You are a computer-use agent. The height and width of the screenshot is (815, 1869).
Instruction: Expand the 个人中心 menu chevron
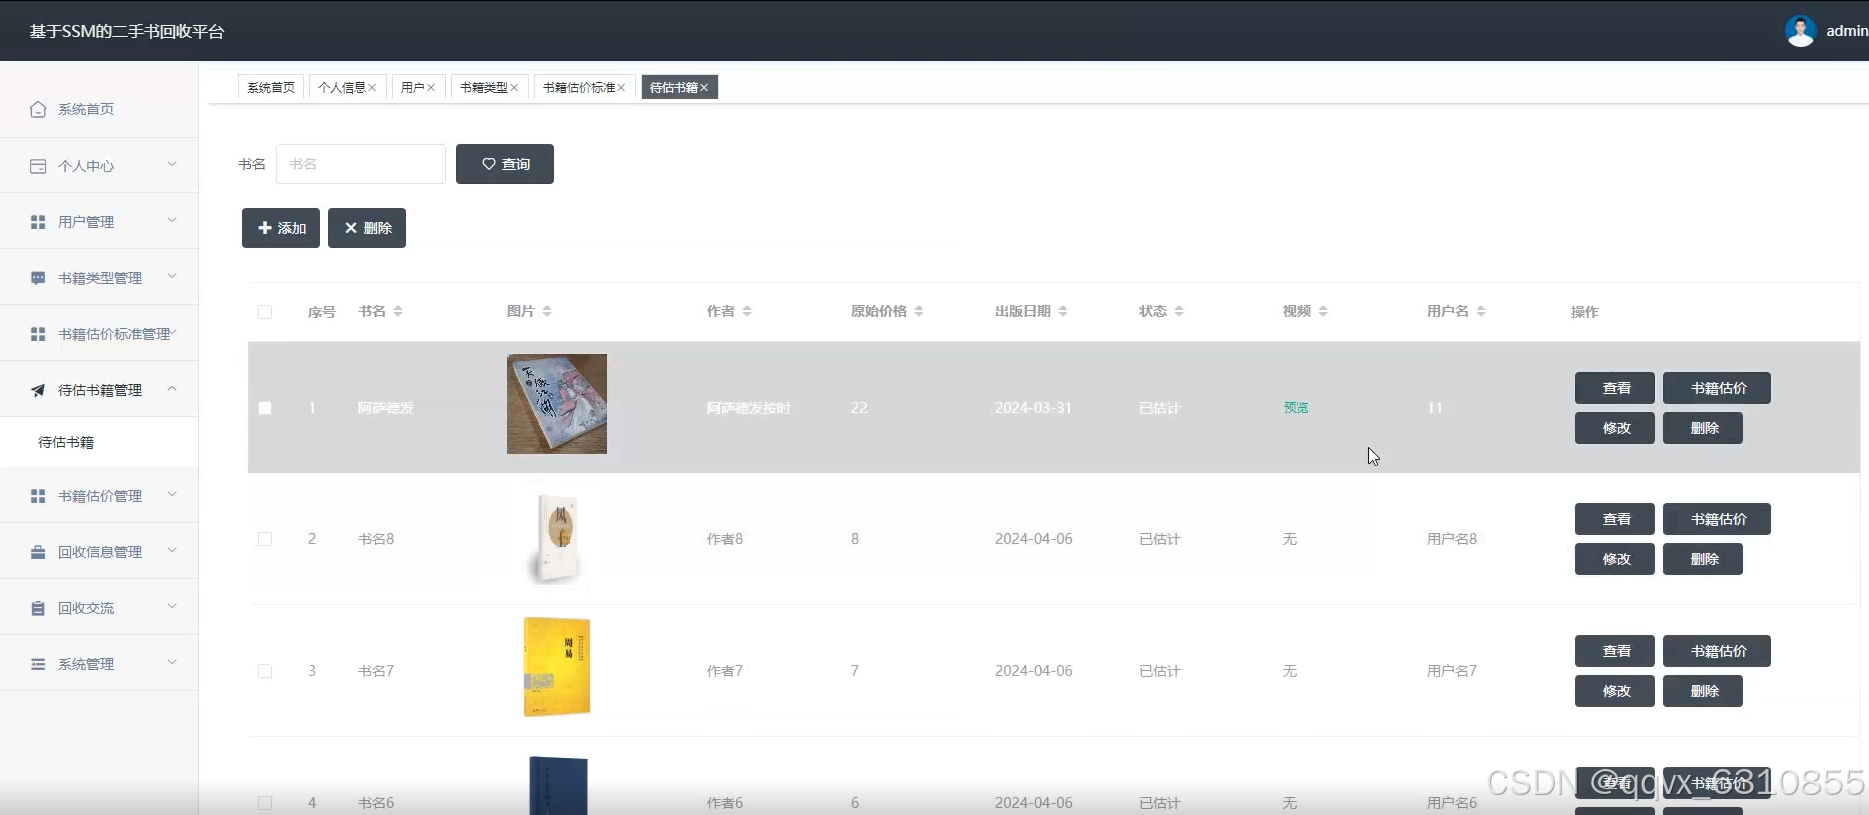(x=172, y=164)
